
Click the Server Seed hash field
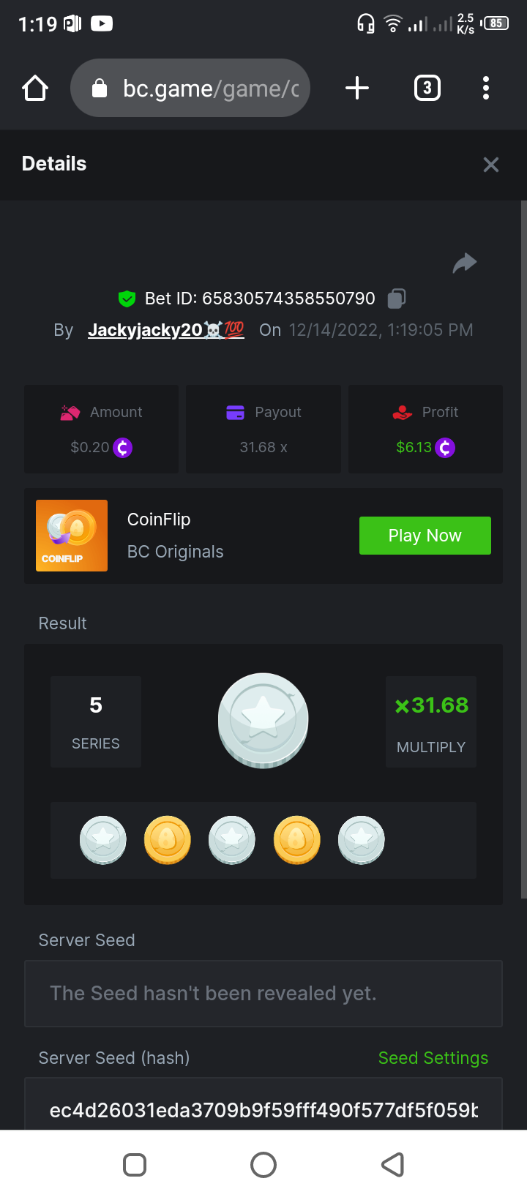point(263,1104)
